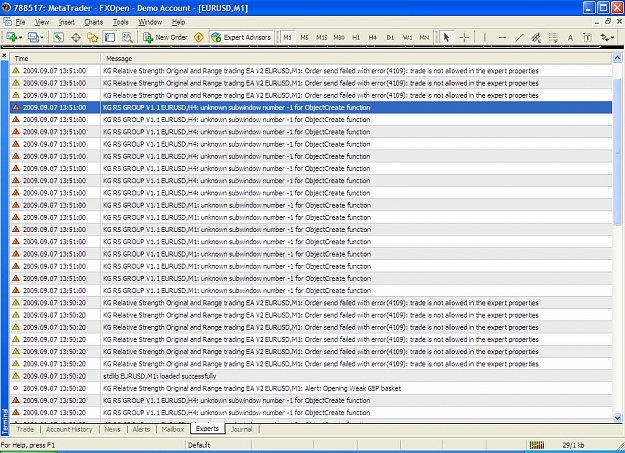This screenshot has height=453, width=625.
Task: Open the Charts menu
Action: (x=94, y=22)
